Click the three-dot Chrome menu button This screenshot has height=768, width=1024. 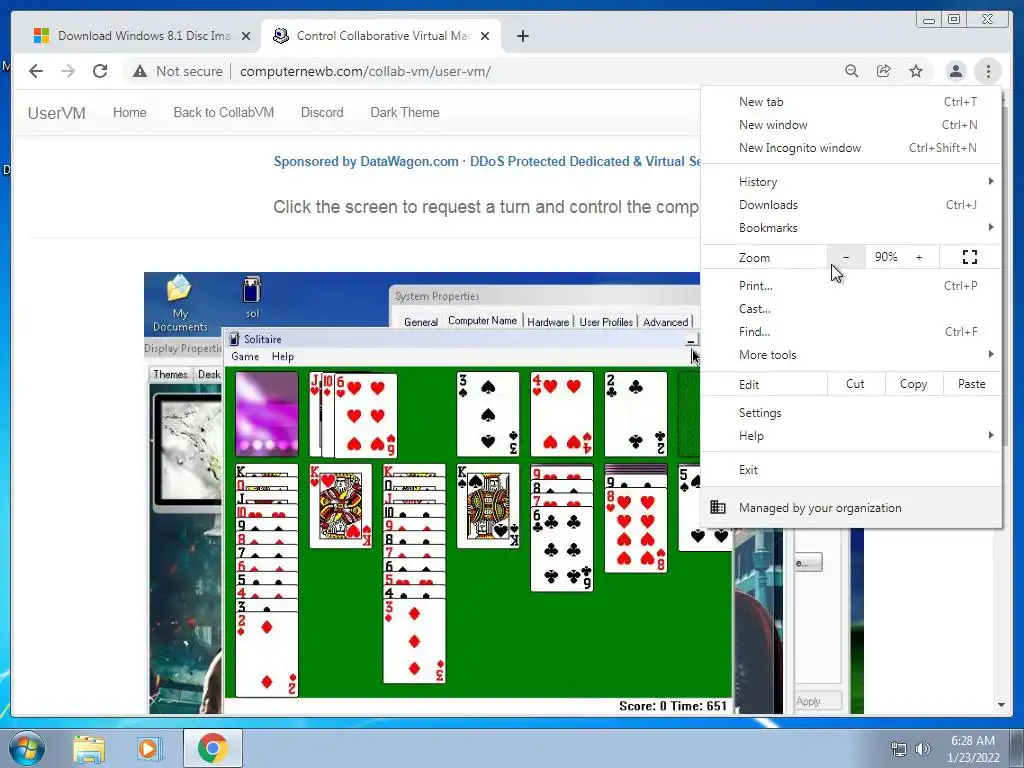pos(988,71)
